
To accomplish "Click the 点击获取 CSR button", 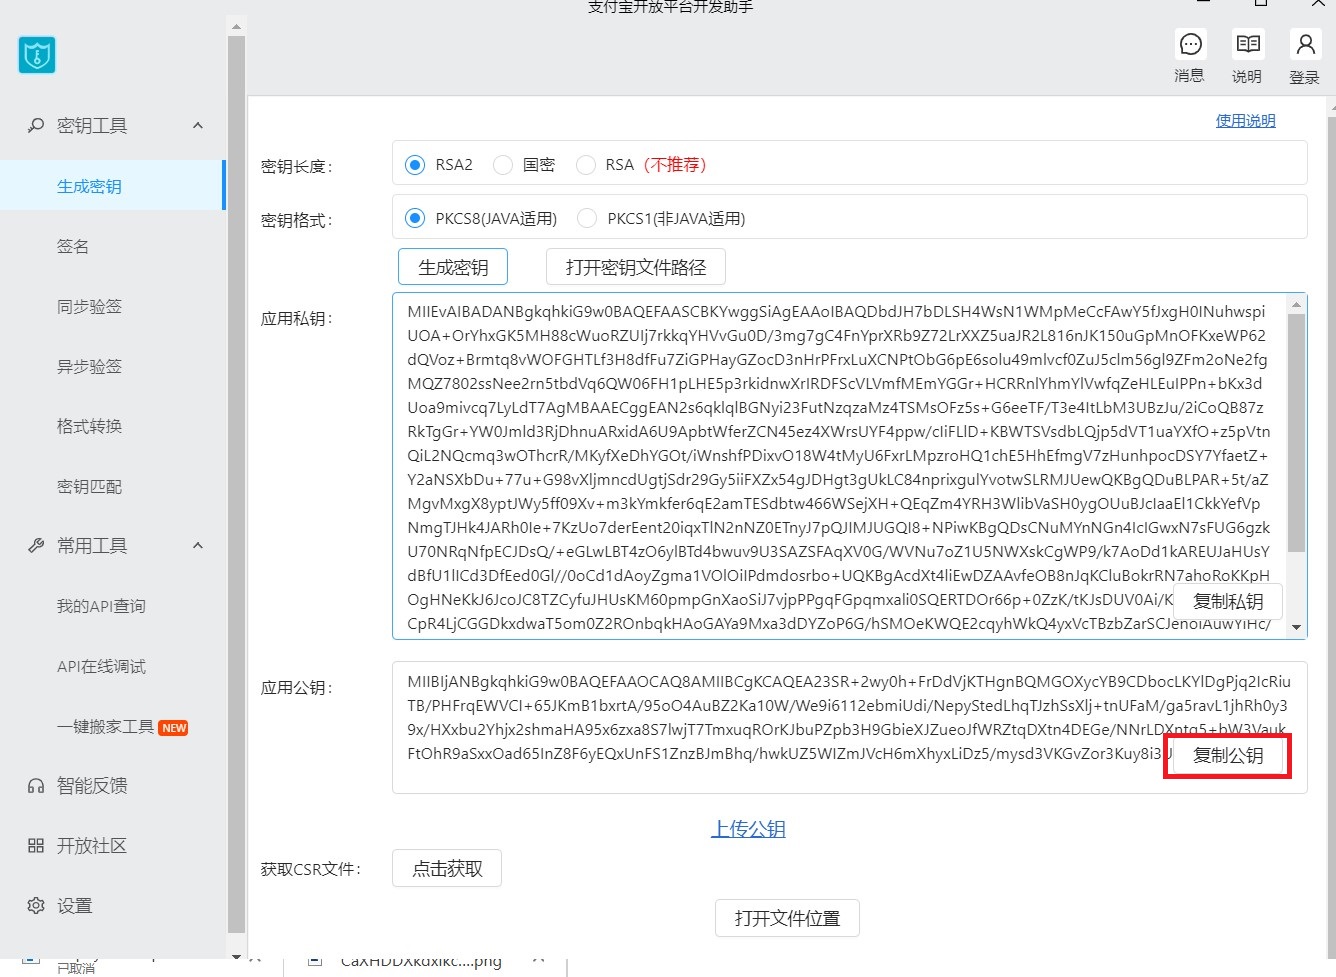I will [x=447, y=868].
